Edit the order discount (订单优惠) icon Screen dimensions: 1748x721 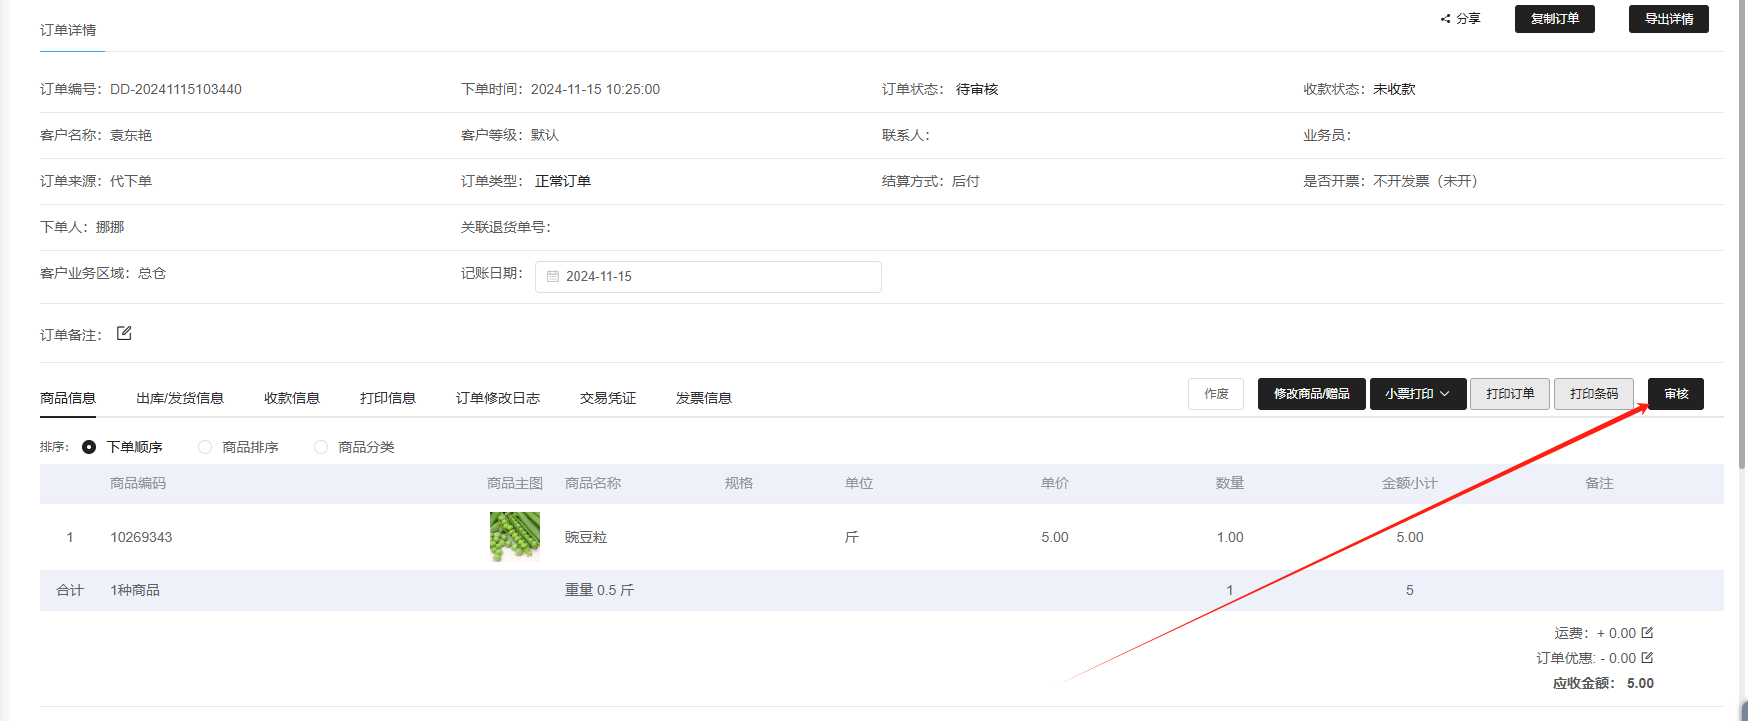point(1647,658)
